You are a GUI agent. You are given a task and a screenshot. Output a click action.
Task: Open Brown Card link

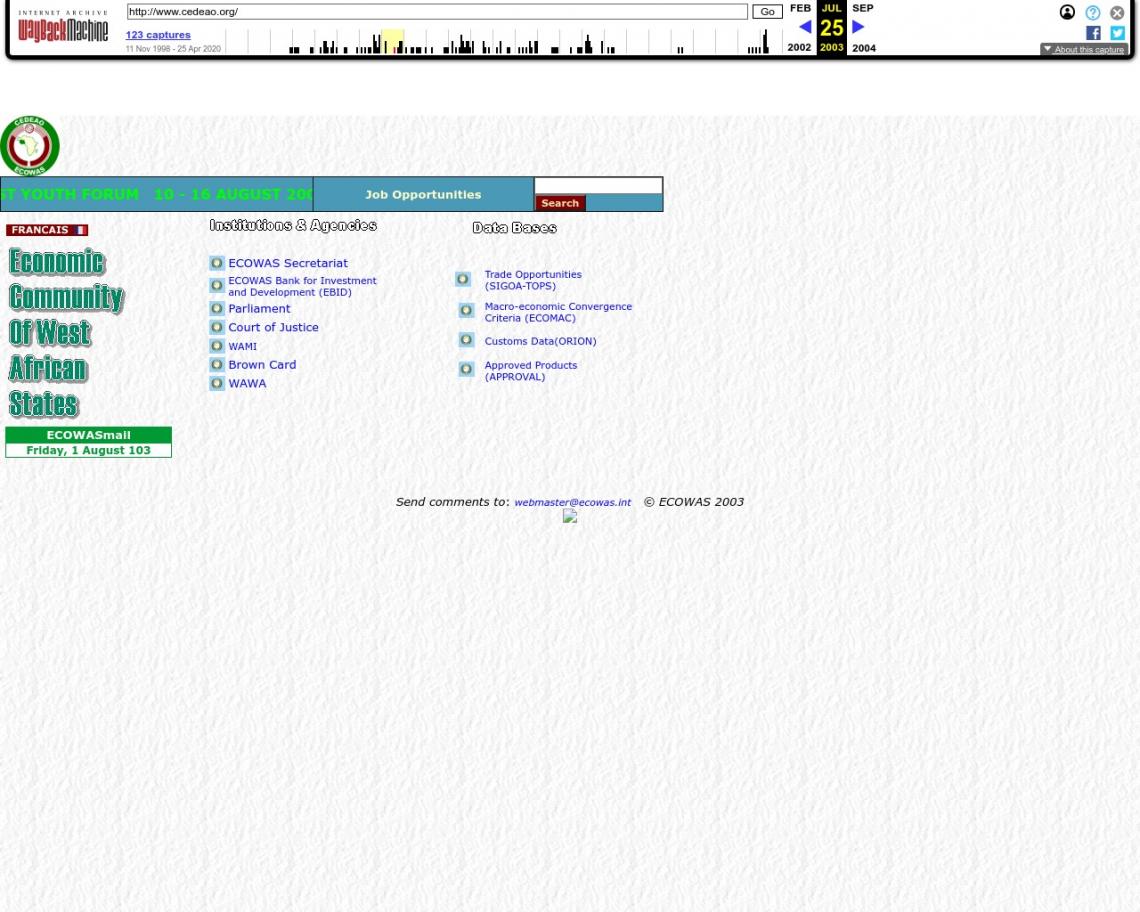[262, 364]
